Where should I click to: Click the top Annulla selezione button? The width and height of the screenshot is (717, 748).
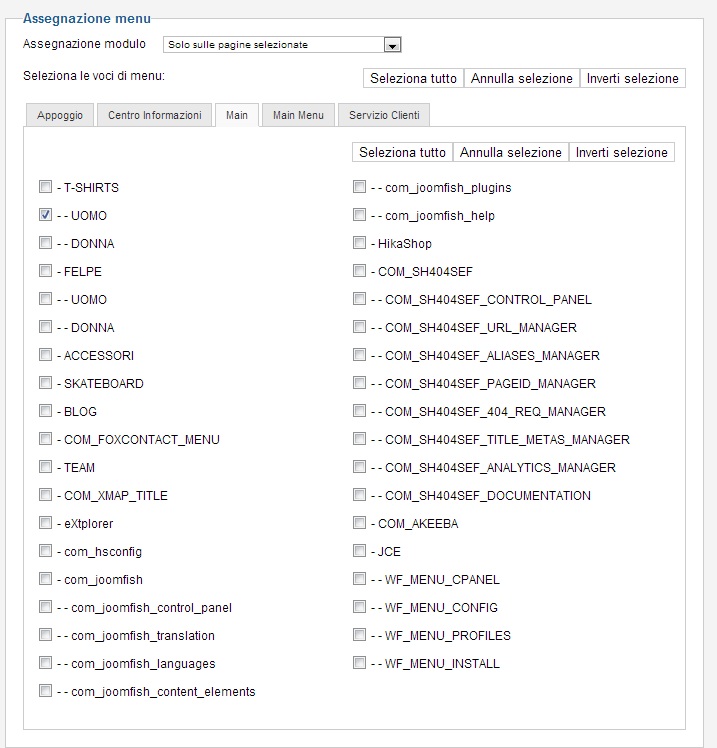[x=522, y=78]
